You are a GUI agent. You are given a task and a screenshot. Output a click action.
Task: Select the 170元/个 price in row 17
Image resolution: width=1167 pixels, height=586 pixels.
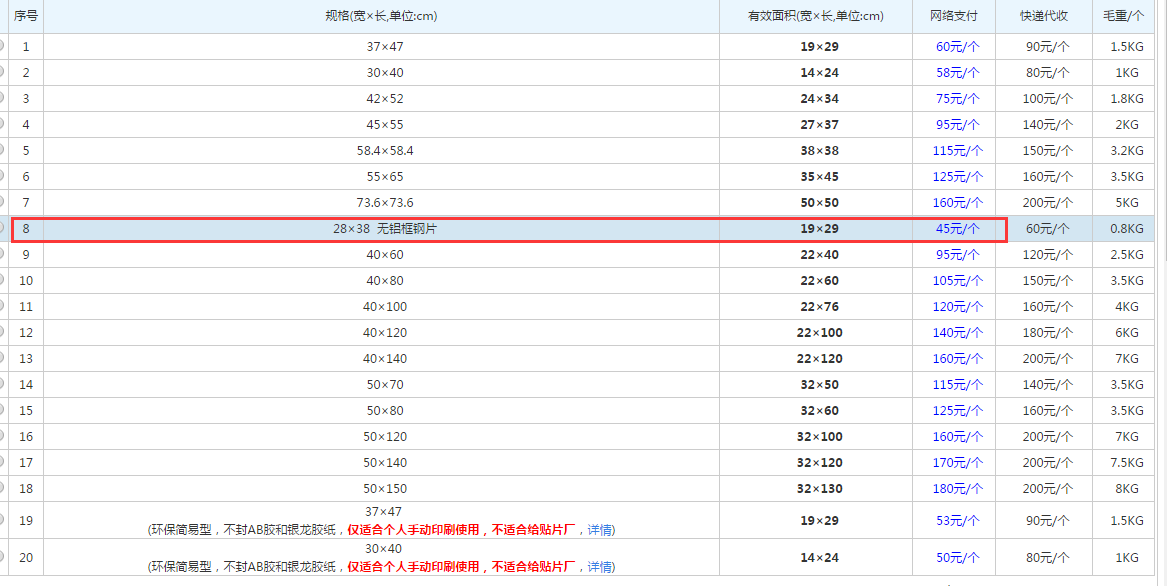pyautogui.click(x=958, y=463)
